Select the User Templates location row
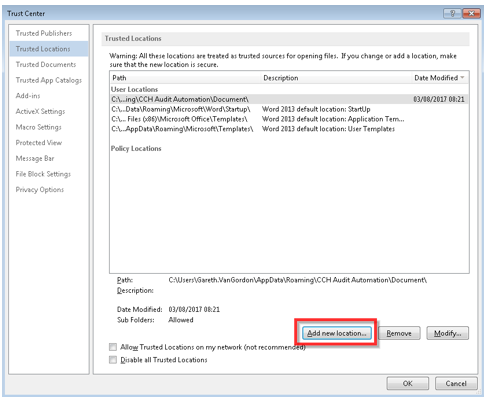This screenshot has width=486, height=399. [289, 129]
